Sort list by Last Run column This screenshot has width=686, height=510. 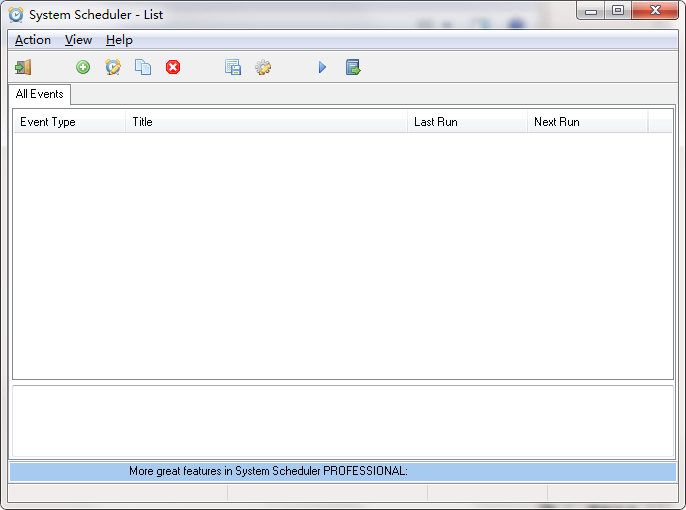click(467, 122)
